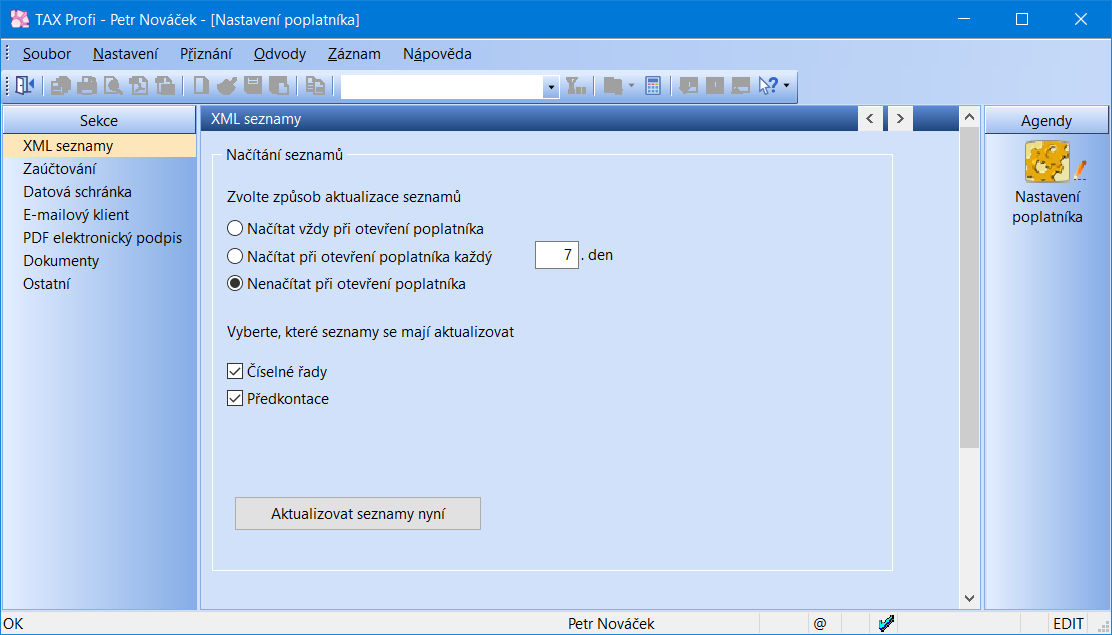Click the calculator icon in toolbar
The width and height of the screenshot is (1112, 635).
[x=653, y=86]
